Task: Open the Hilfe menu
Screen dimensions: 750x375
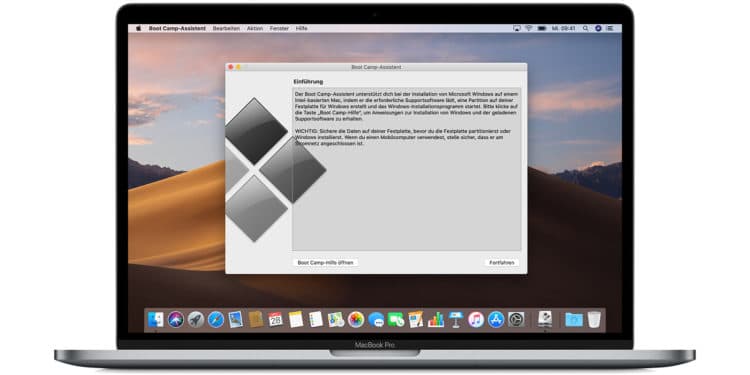Action: click(301, 28)
